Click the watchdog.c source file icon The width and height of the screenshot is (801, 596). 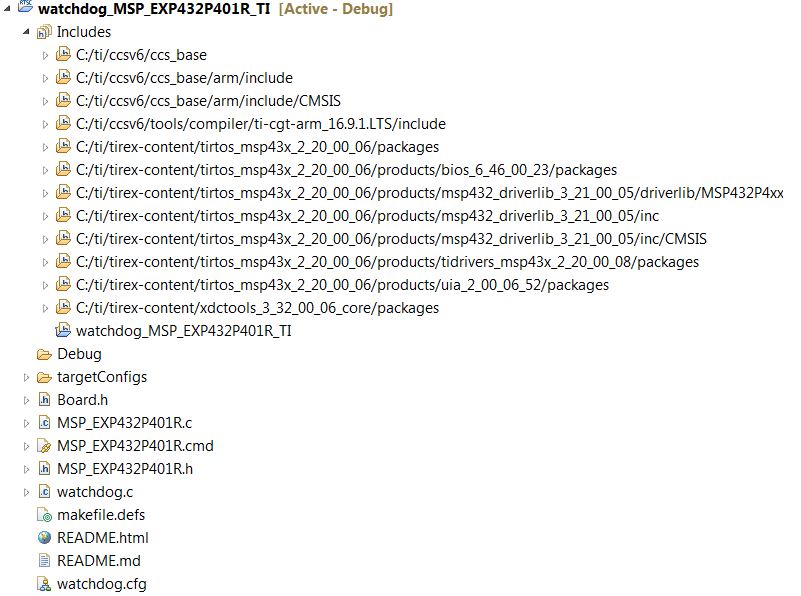click(44, 492)
